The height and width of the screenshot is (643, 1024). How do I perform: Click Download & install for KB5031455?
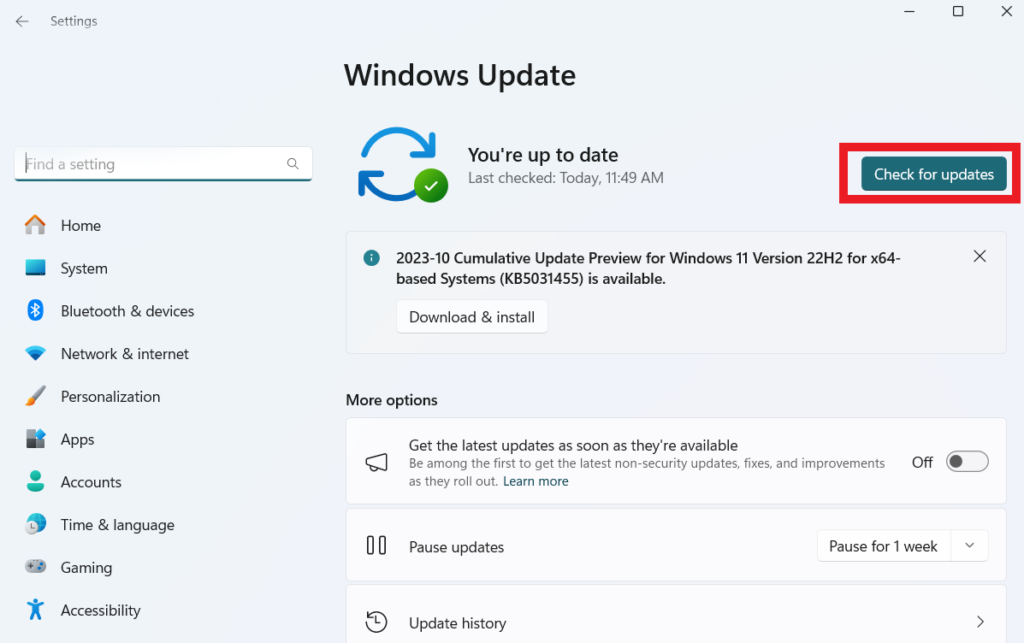pyautogui.click(x=471, y=316)
